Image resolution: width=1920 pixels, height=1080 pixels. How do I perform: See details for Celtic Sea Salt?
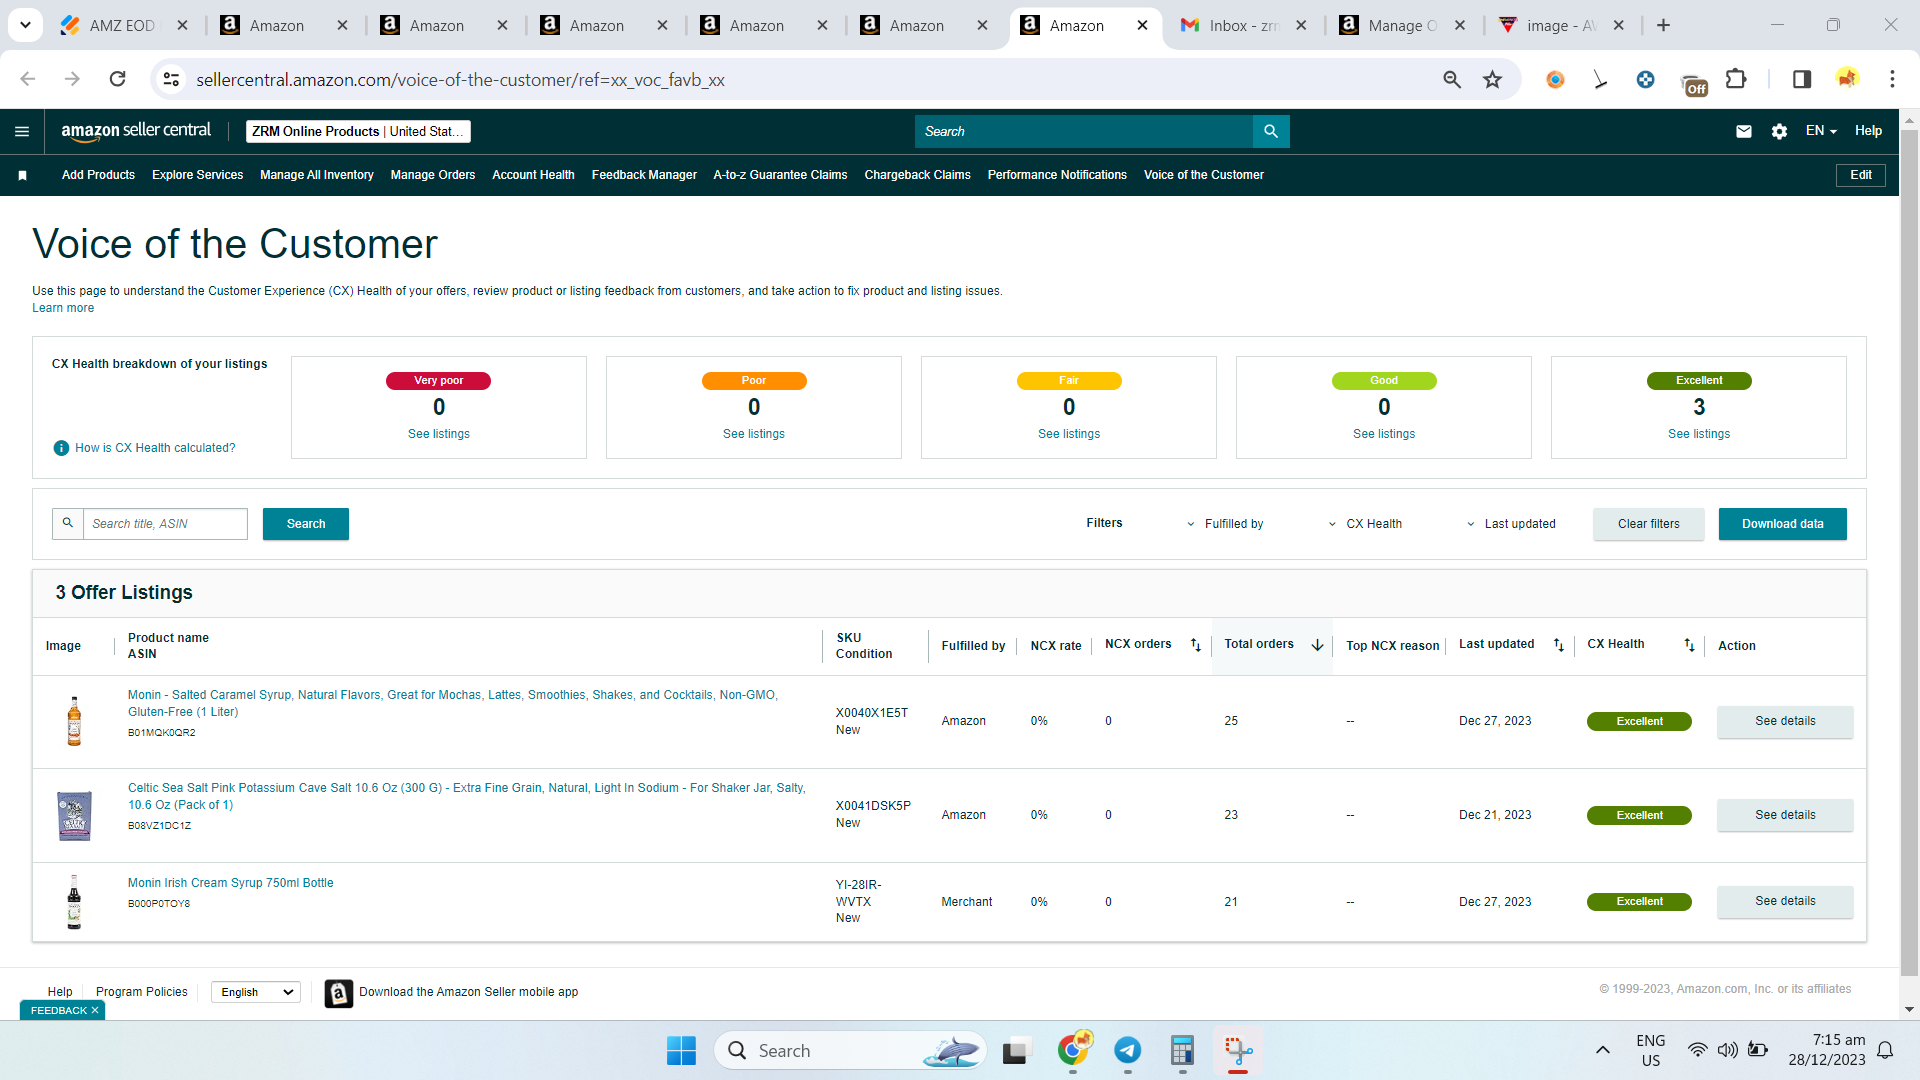[x=1785, y=815]
